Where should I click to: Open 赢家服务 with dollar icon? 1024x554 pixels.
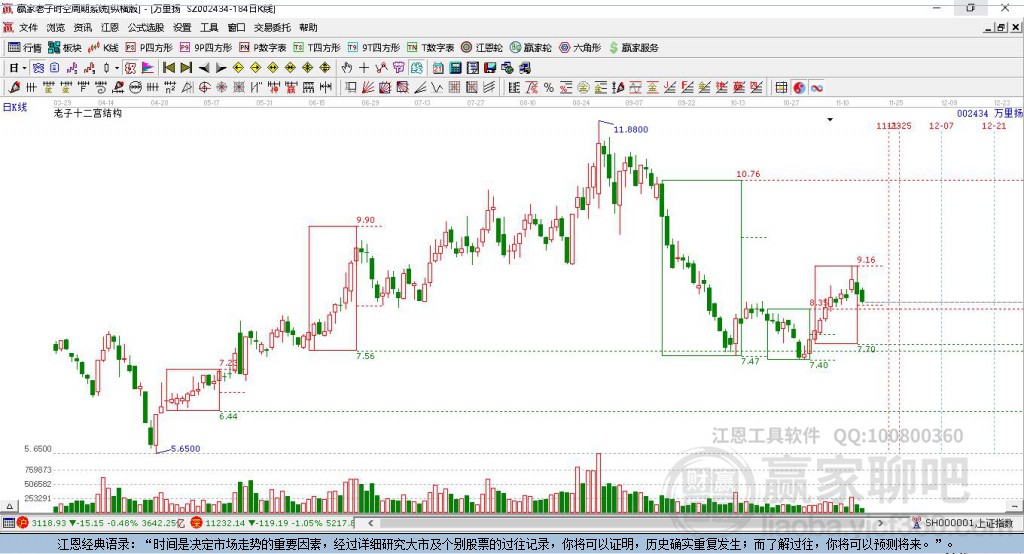(633, 48)
